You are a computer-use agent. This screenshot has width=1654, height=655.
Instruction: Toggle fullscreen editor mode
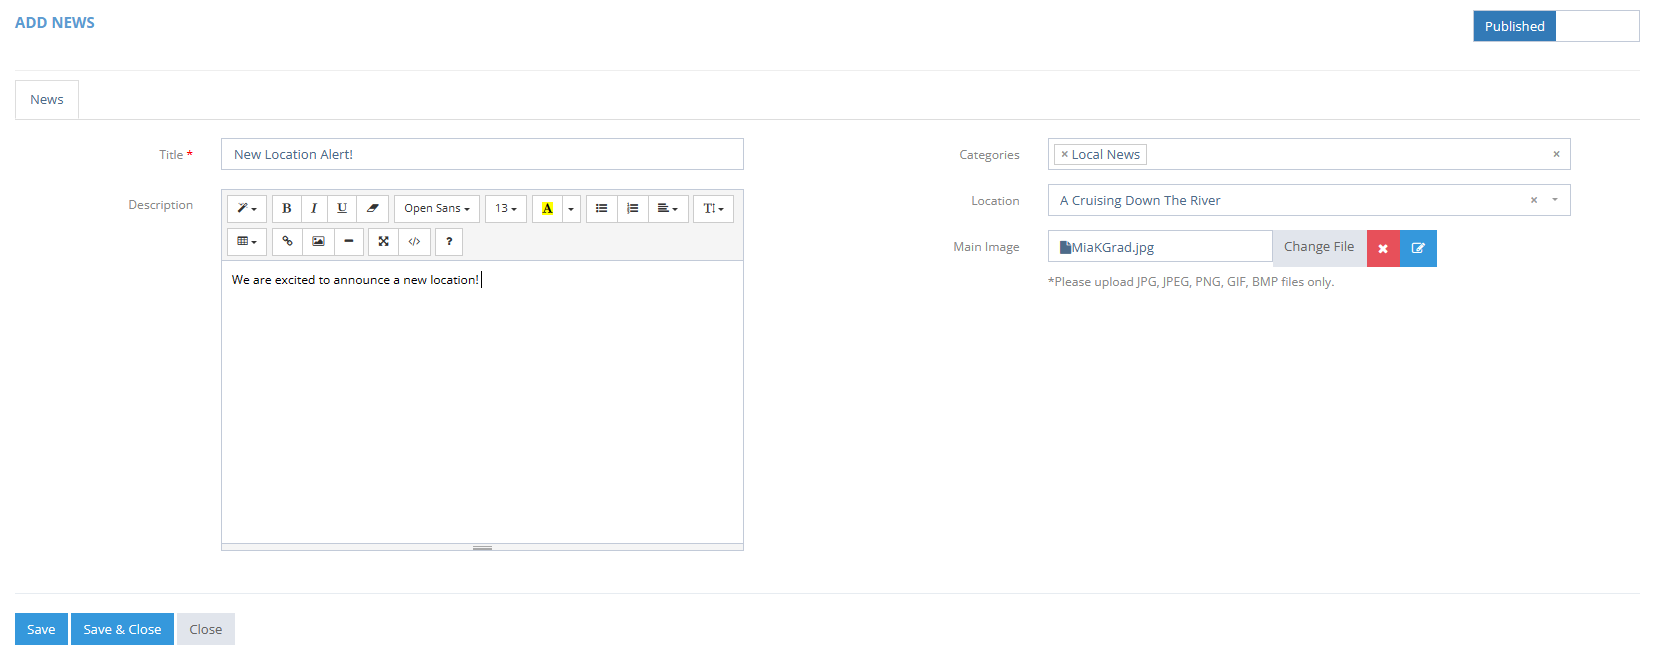coord(383,241)
